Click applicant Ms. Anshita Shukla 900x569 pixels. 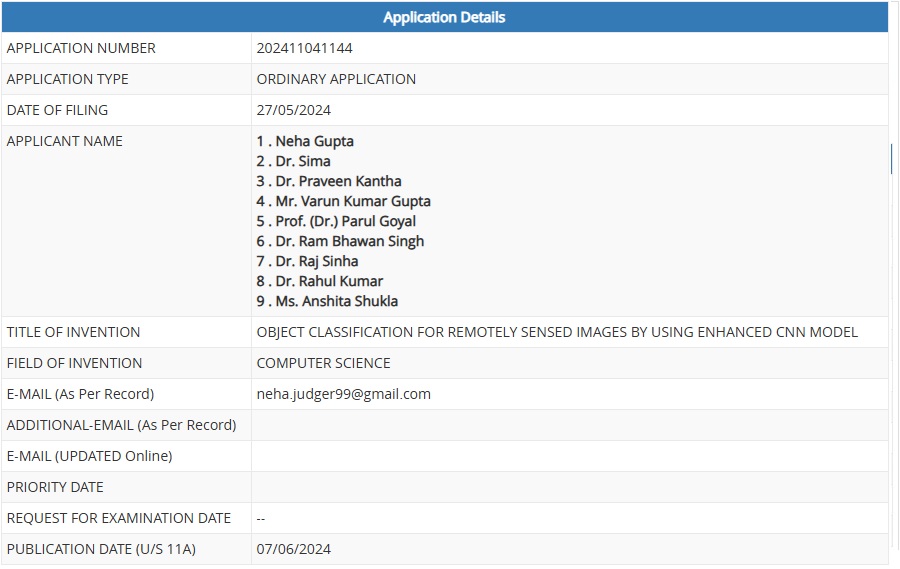pos(327,301)
